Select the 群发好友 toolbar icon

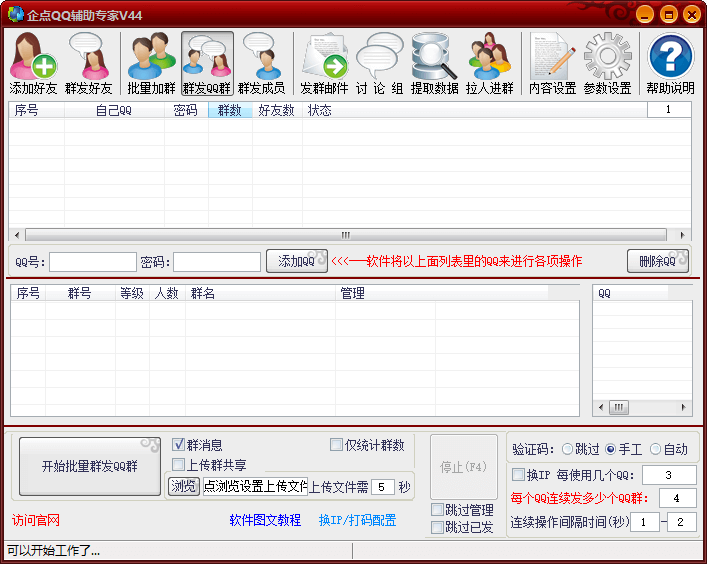point(88,63)
